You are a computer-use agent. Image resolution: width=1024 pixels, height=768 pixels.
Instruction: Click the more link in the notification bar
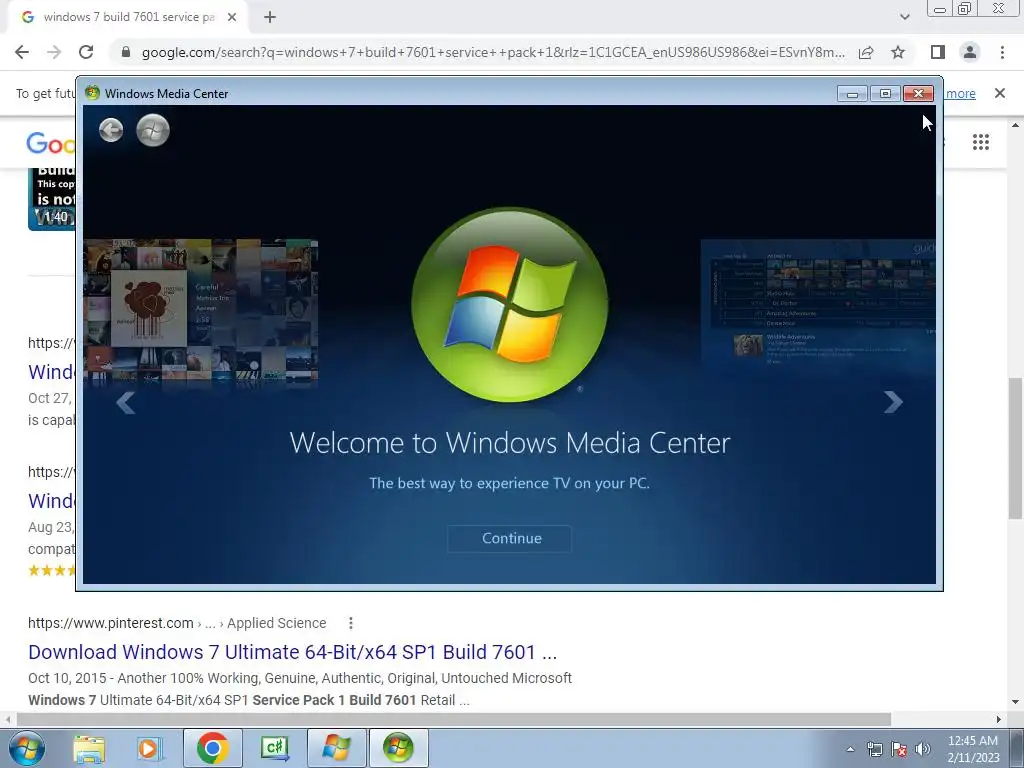pos(960,93)
